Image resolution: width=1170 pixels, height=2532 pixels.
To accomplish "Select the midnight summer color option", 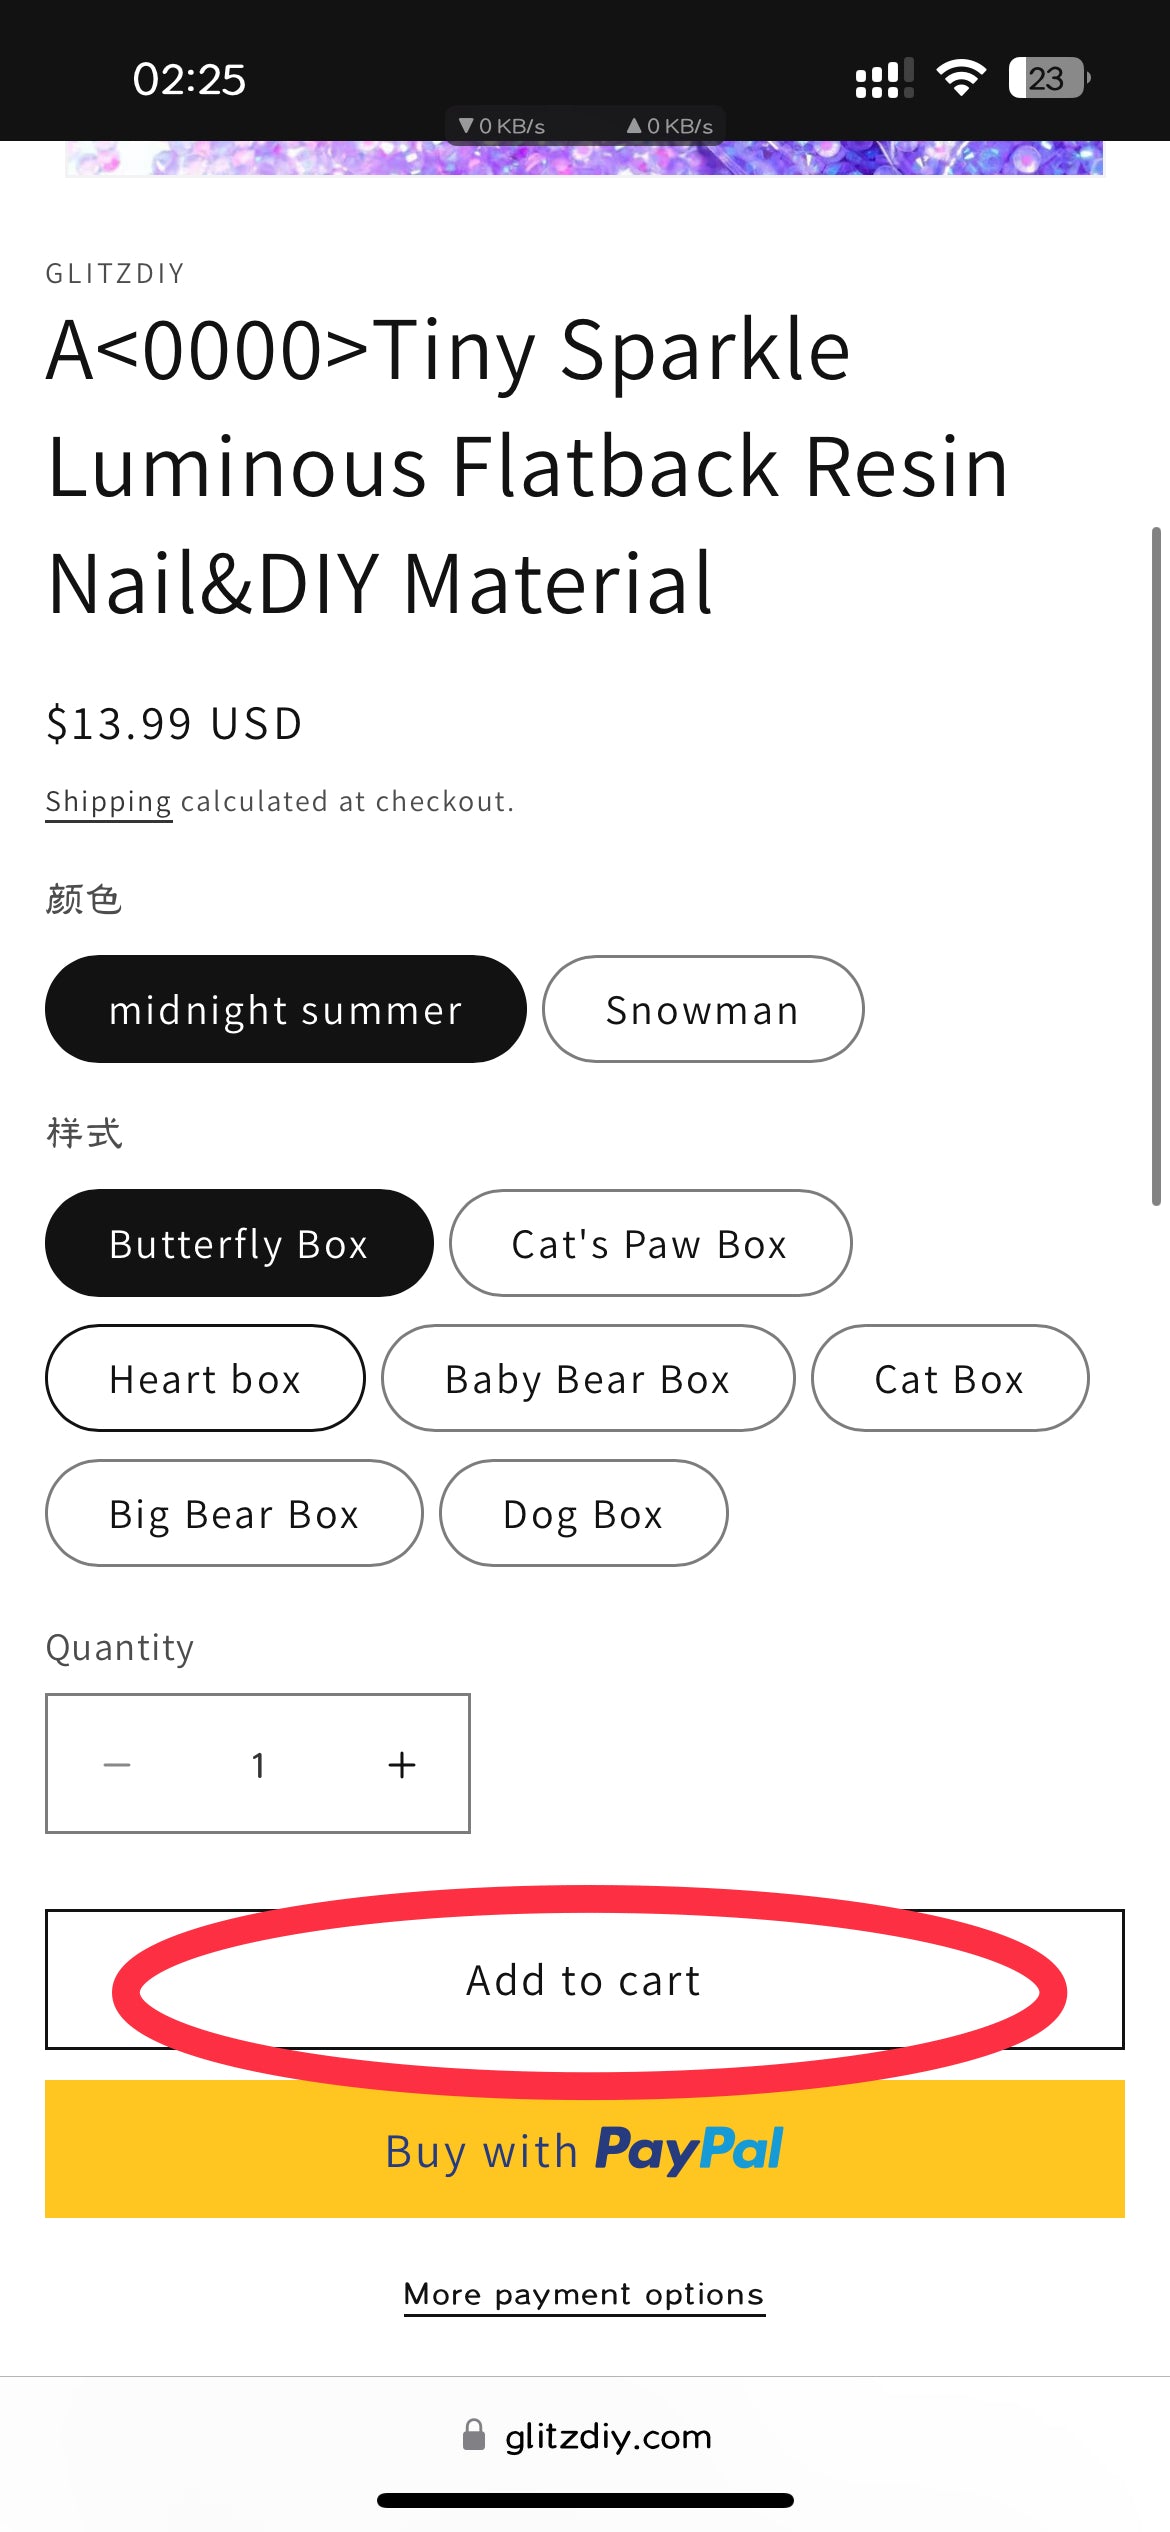I will 285,1010.
